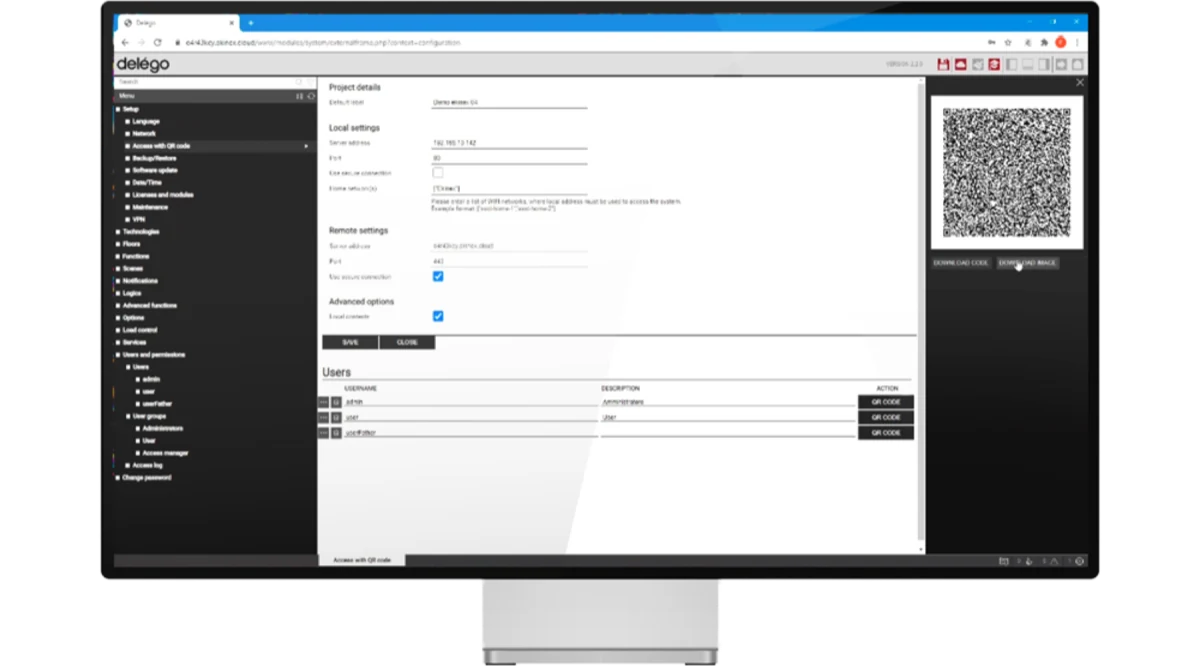The height and width of the screenshot is (666, 1200).
Task: Click the SAVE button
Action: [x=350, y=342]
